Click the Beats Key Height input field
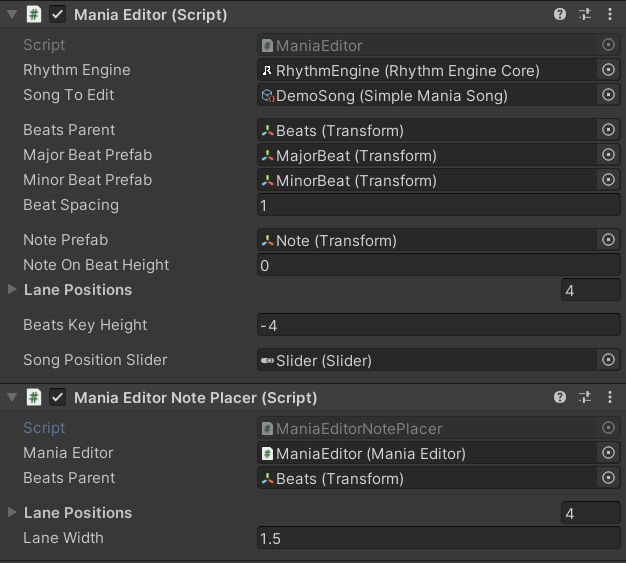The width and height of the screenshot is (626, 563). point(438,325)
